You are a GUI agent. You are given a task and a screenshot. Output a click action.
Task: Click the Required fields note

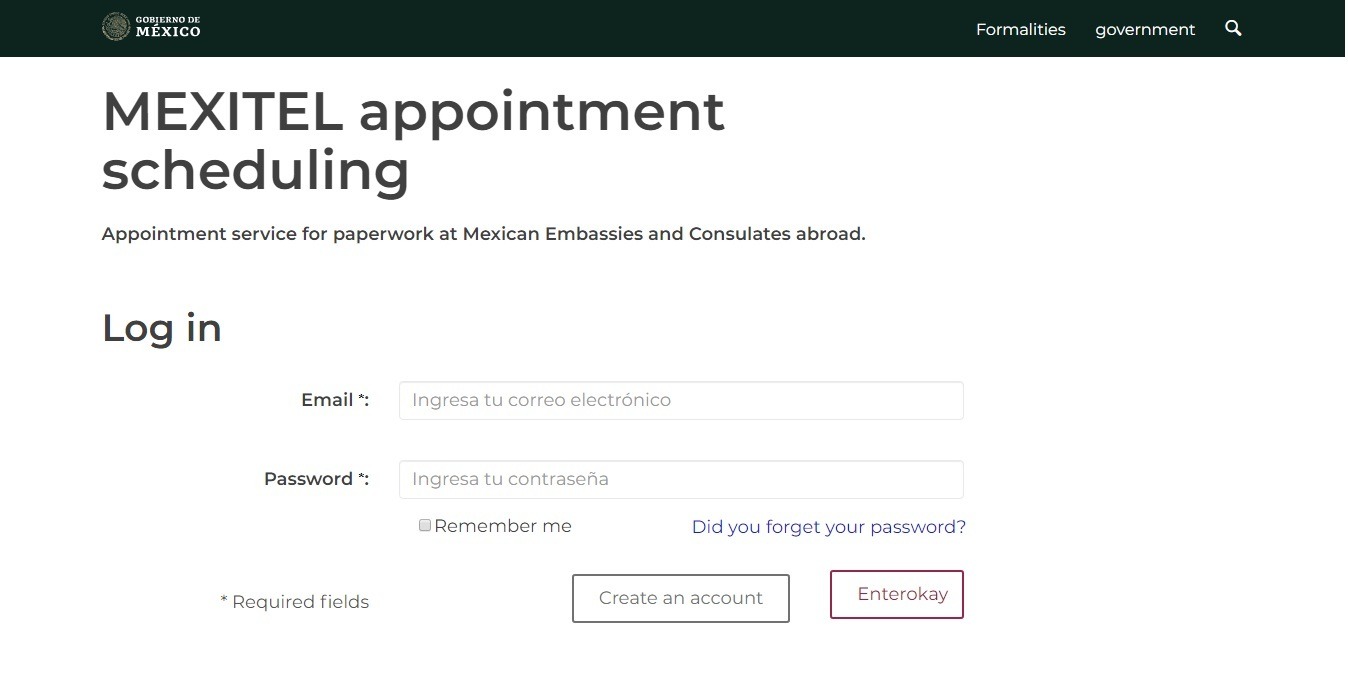tap(295, 602)
